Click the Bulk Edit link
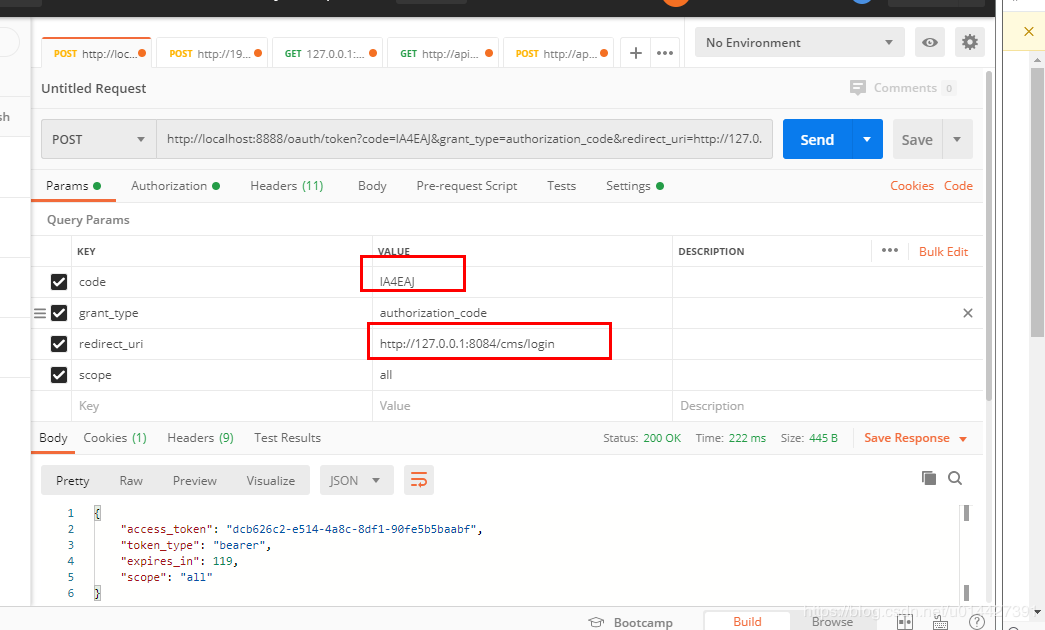This screenshot has height=630, width=1045. (x=943, y=251)
